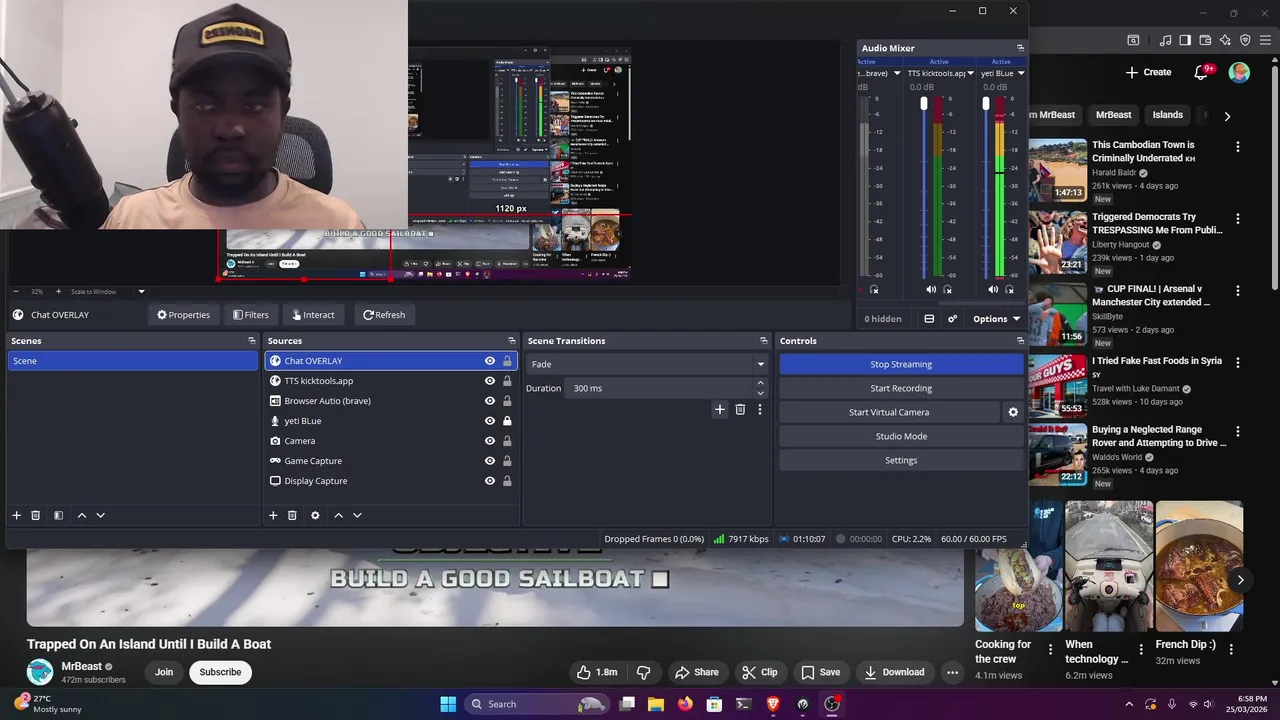Mute the TTS kicktools.app mixer channel
The height and width of the screenshot is (720, 1280).
pyautogui.click(x=931, y=289)
